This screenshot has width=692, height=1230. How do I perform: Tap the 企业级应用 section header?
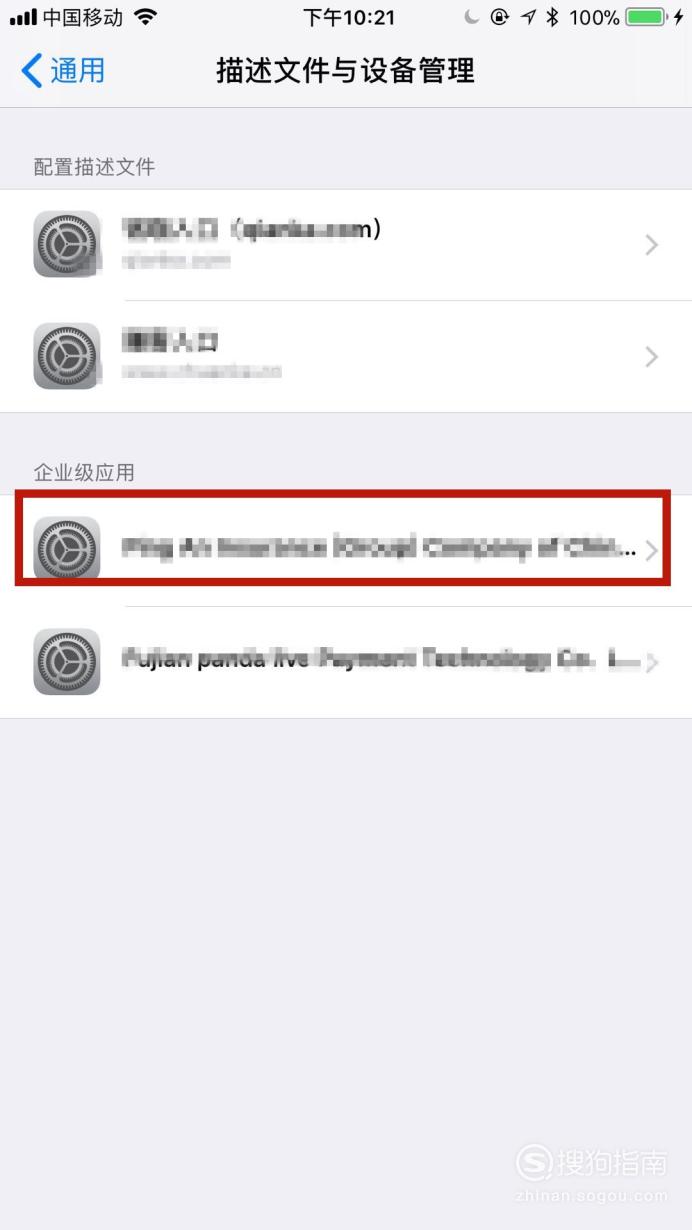click(x=84, y=472)
